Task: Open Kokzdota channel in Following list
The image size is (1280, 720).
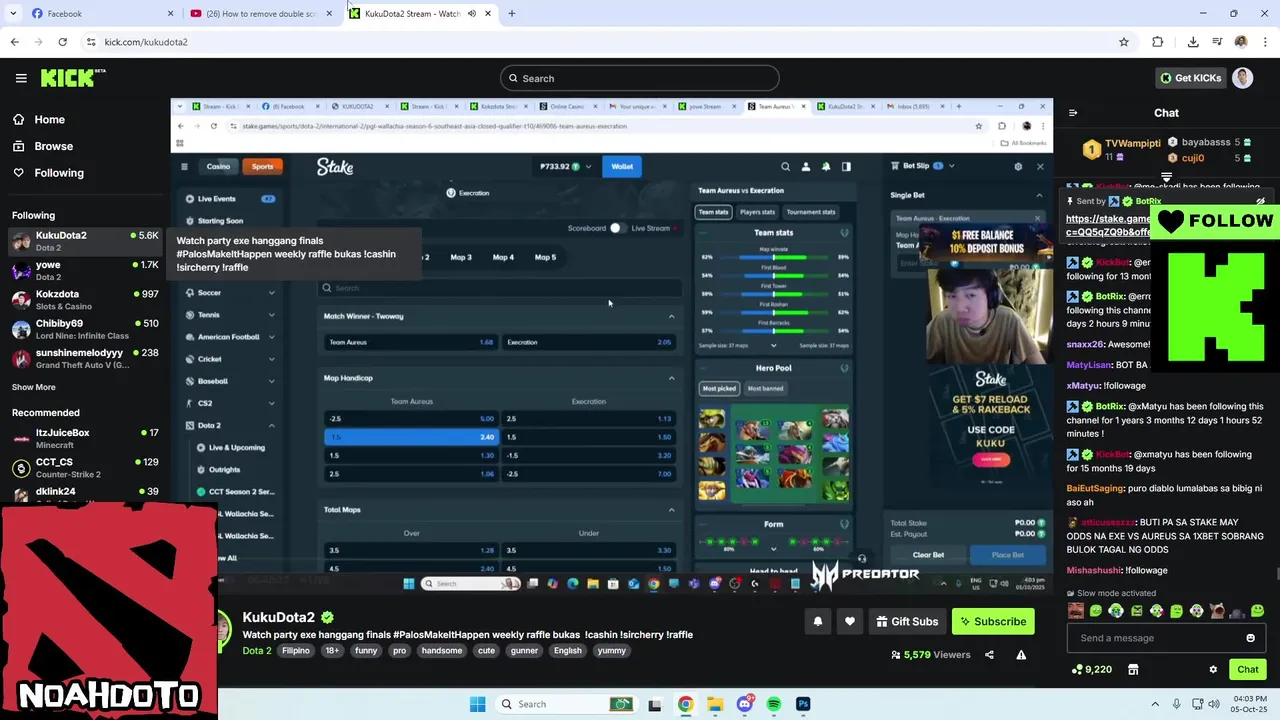Action: coord(85,300)
